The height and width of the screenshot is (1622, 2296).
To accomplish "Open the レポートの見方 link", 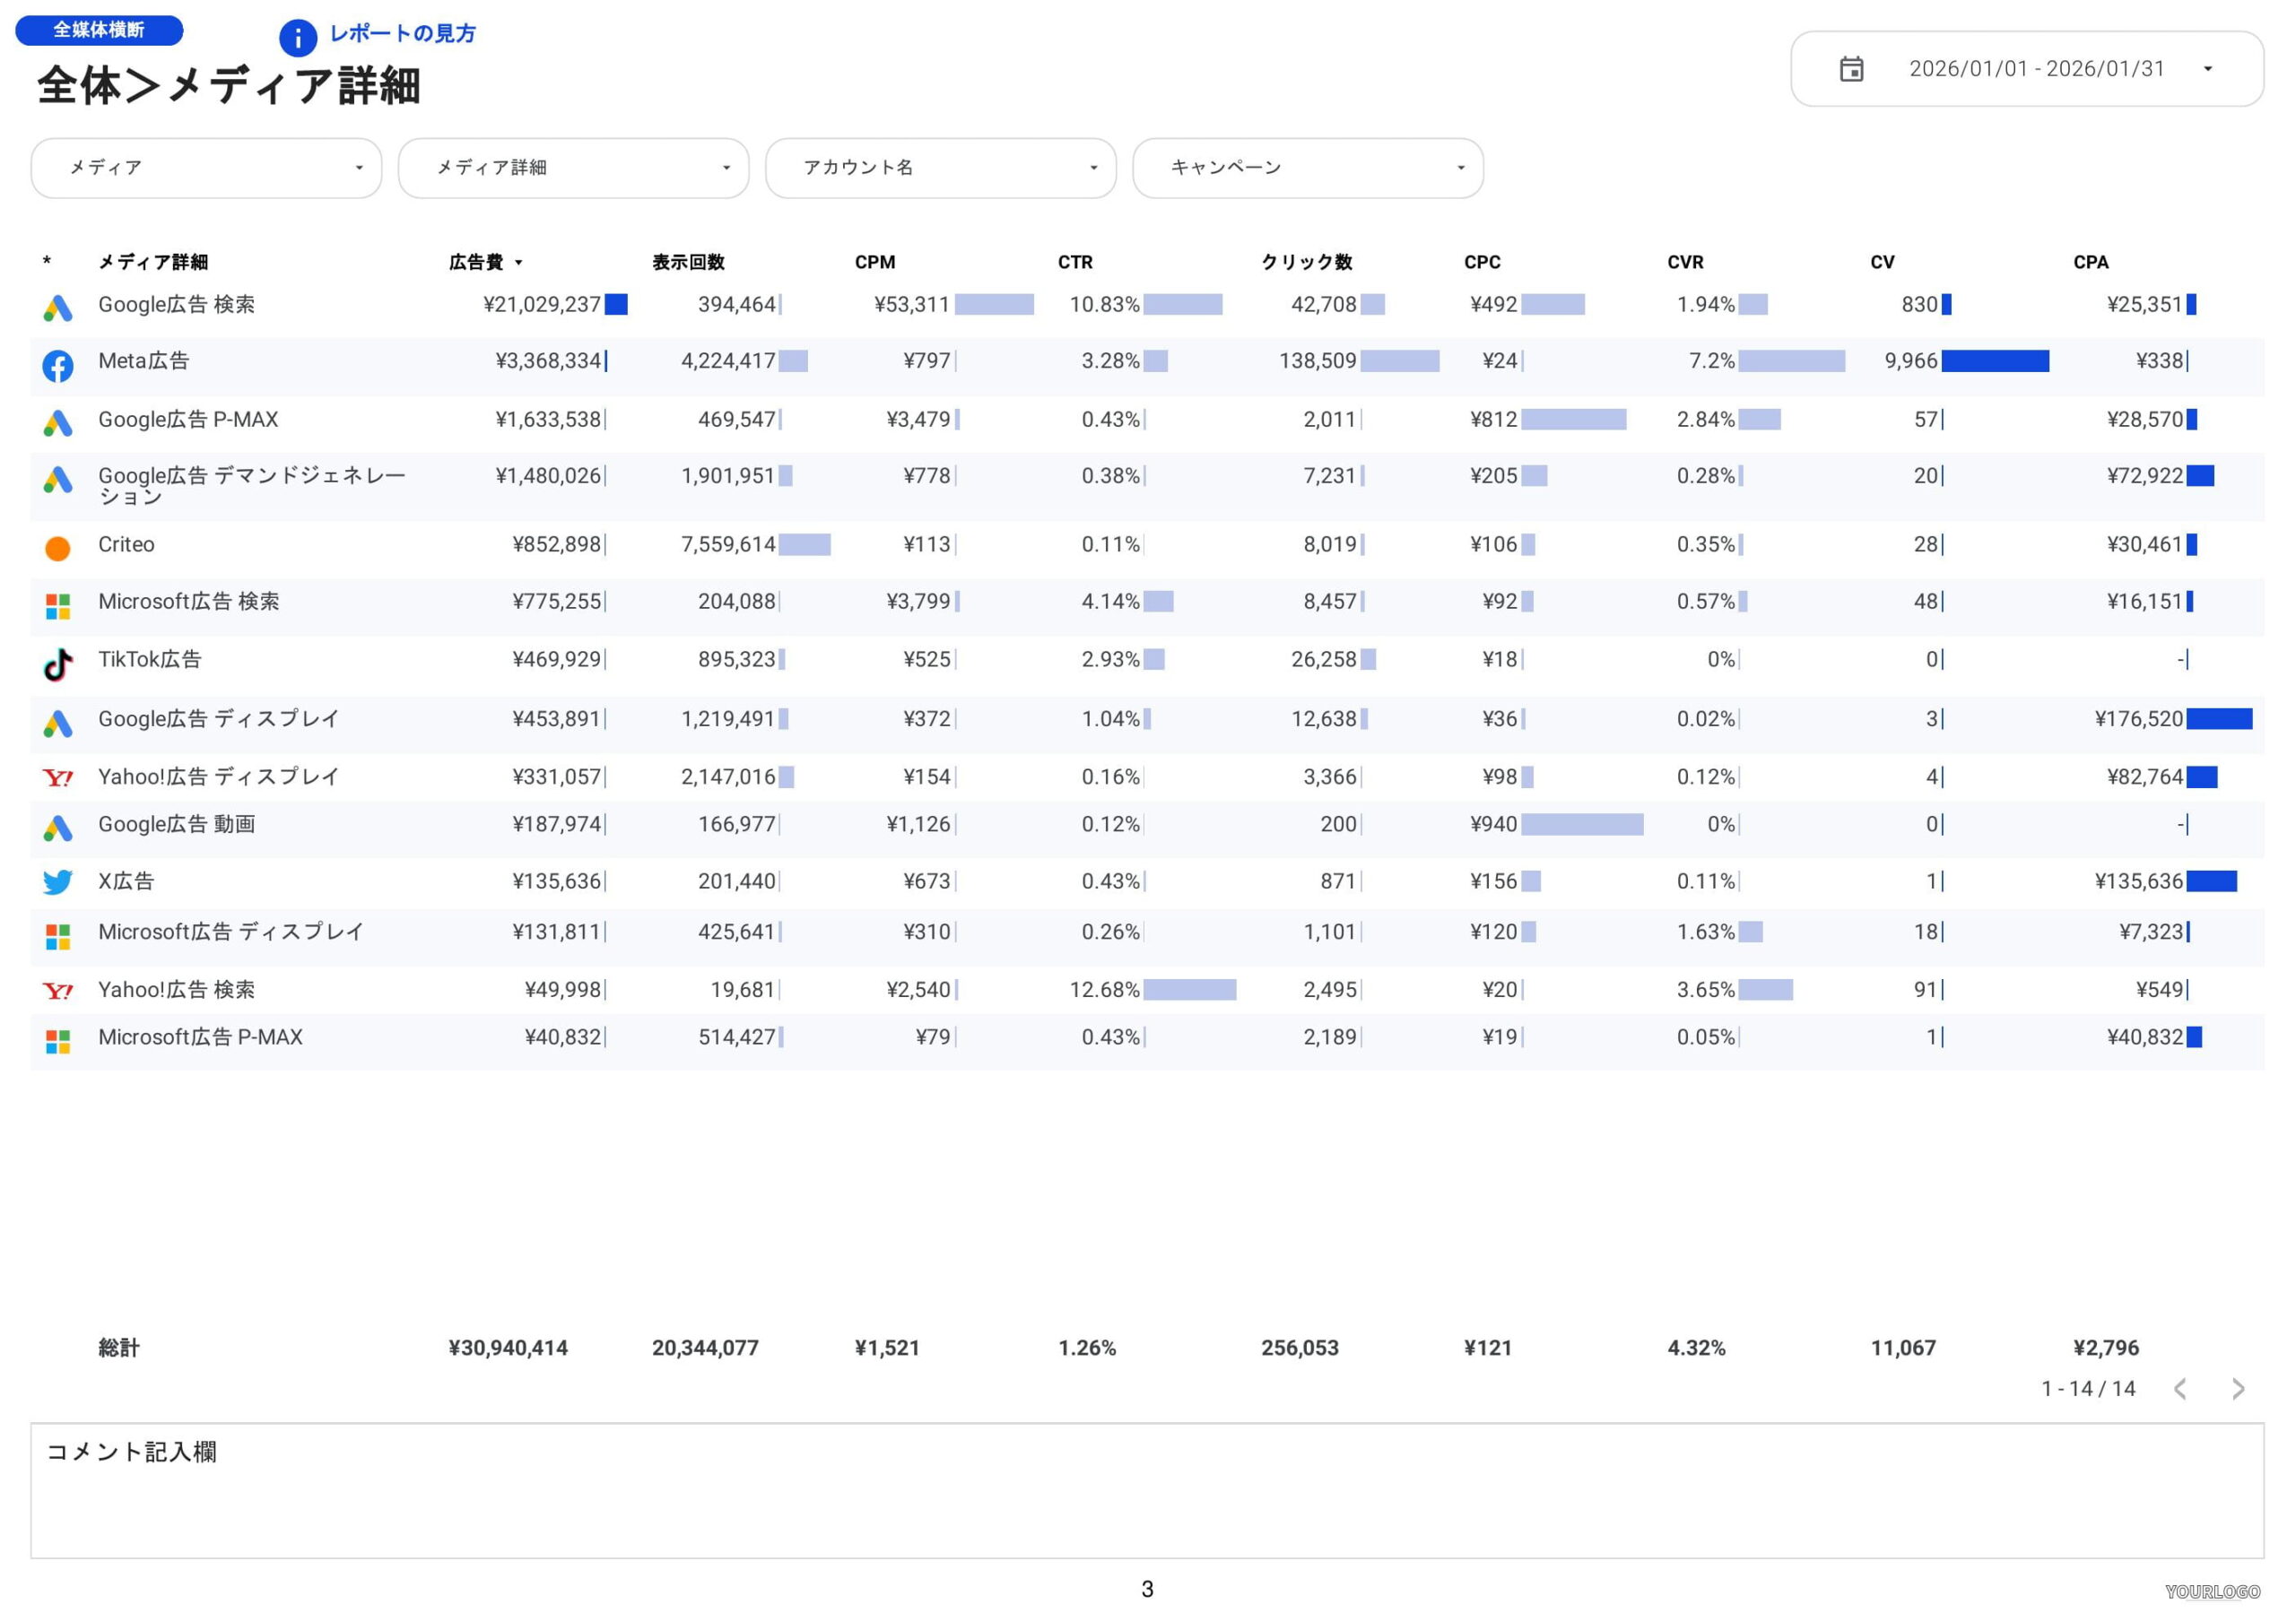I will pyautogui.click(x=402, y=34).
